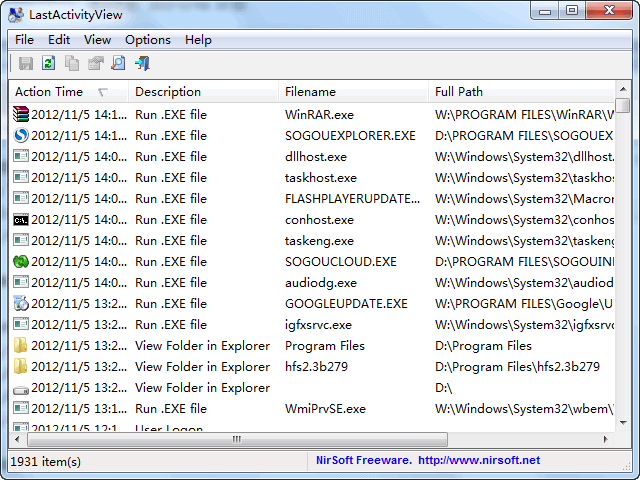Sort by the Full Path column header
Image resolution: width=640 pixels, height=480 pixels.
(x=522, y=92)
